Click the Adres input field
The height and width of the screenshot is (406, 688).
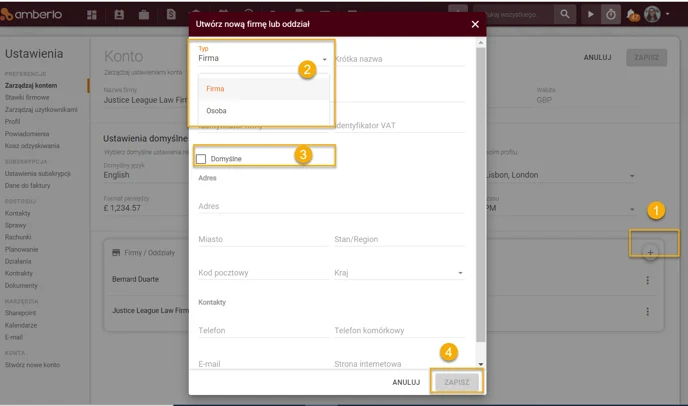331,206
